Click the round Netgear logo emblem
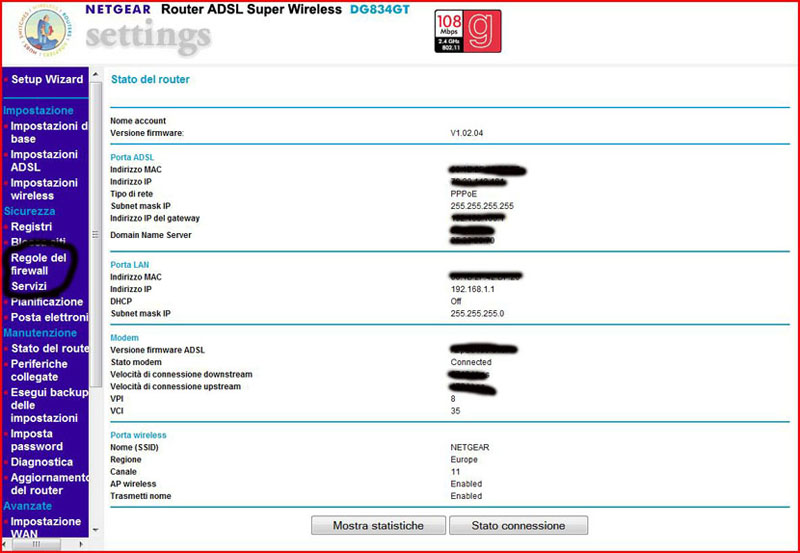 coord(45,31)
